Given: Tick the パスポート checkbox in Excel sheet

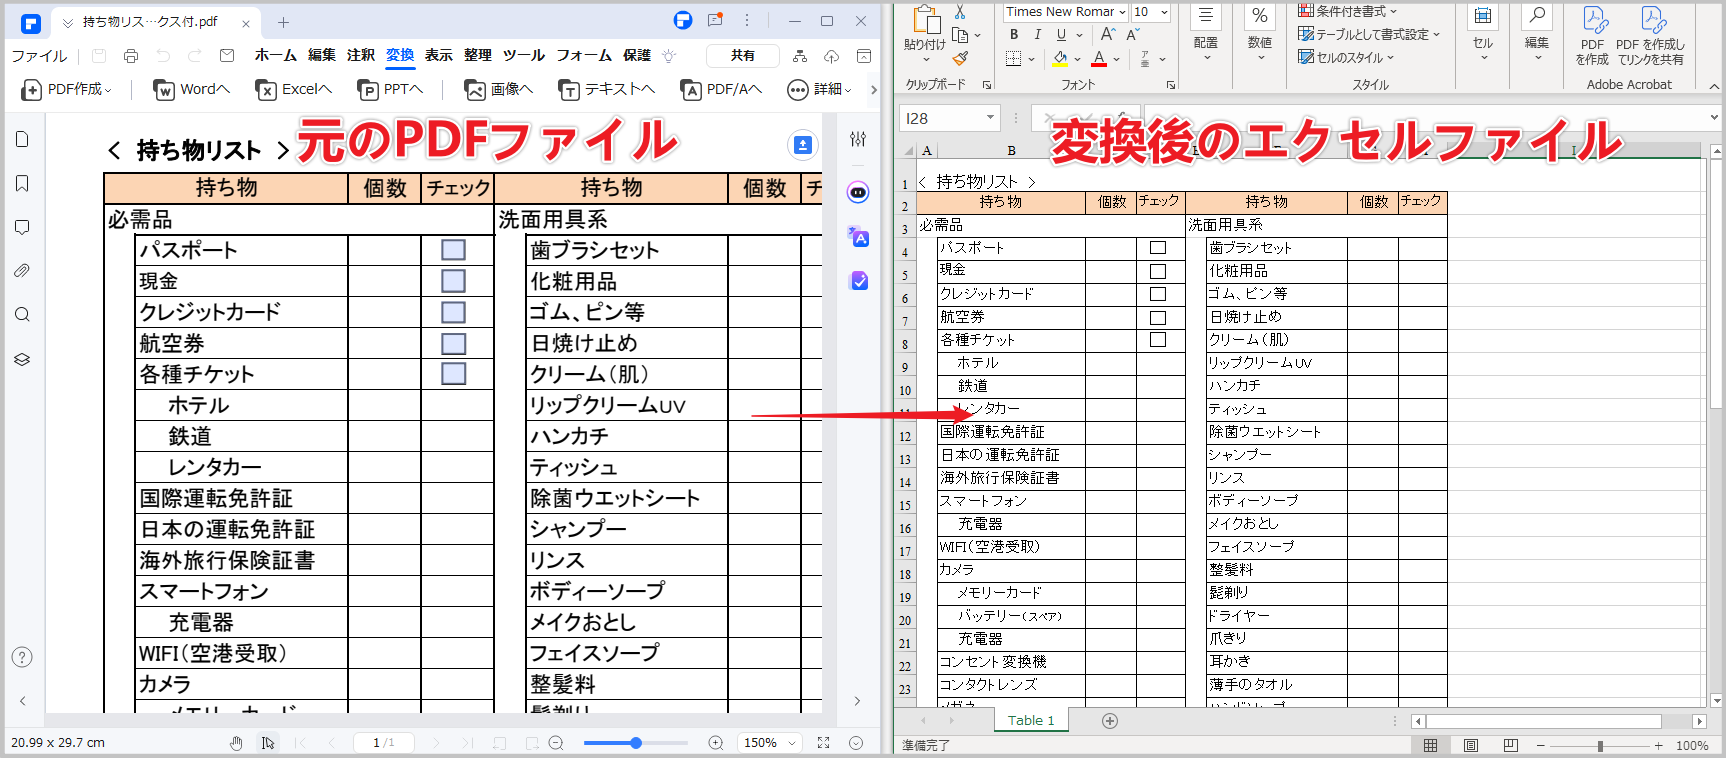Looking at the screenshot, I should 1158,247.
